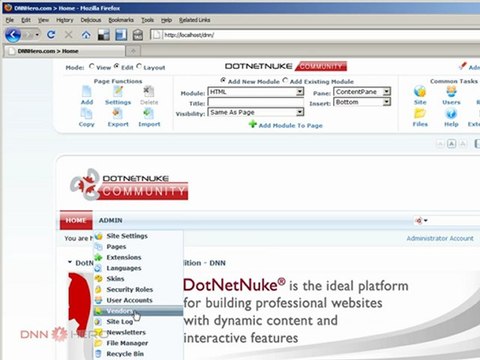The width and height of the screenshot is (480, 360).
Task: Click the HOME navigation tab
Action: (76, 220)
